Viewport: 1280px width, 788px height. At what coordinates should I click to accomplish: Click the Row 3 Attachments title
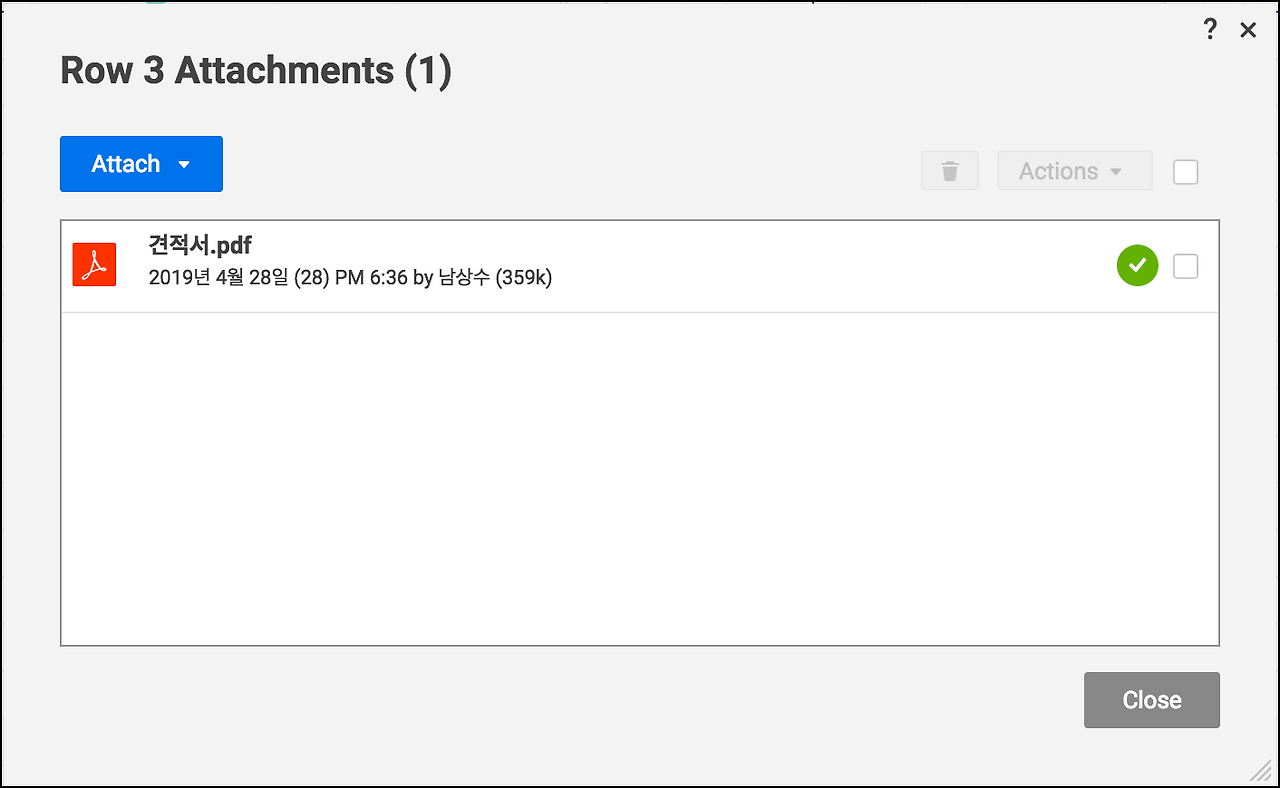(x=226, y=70)
